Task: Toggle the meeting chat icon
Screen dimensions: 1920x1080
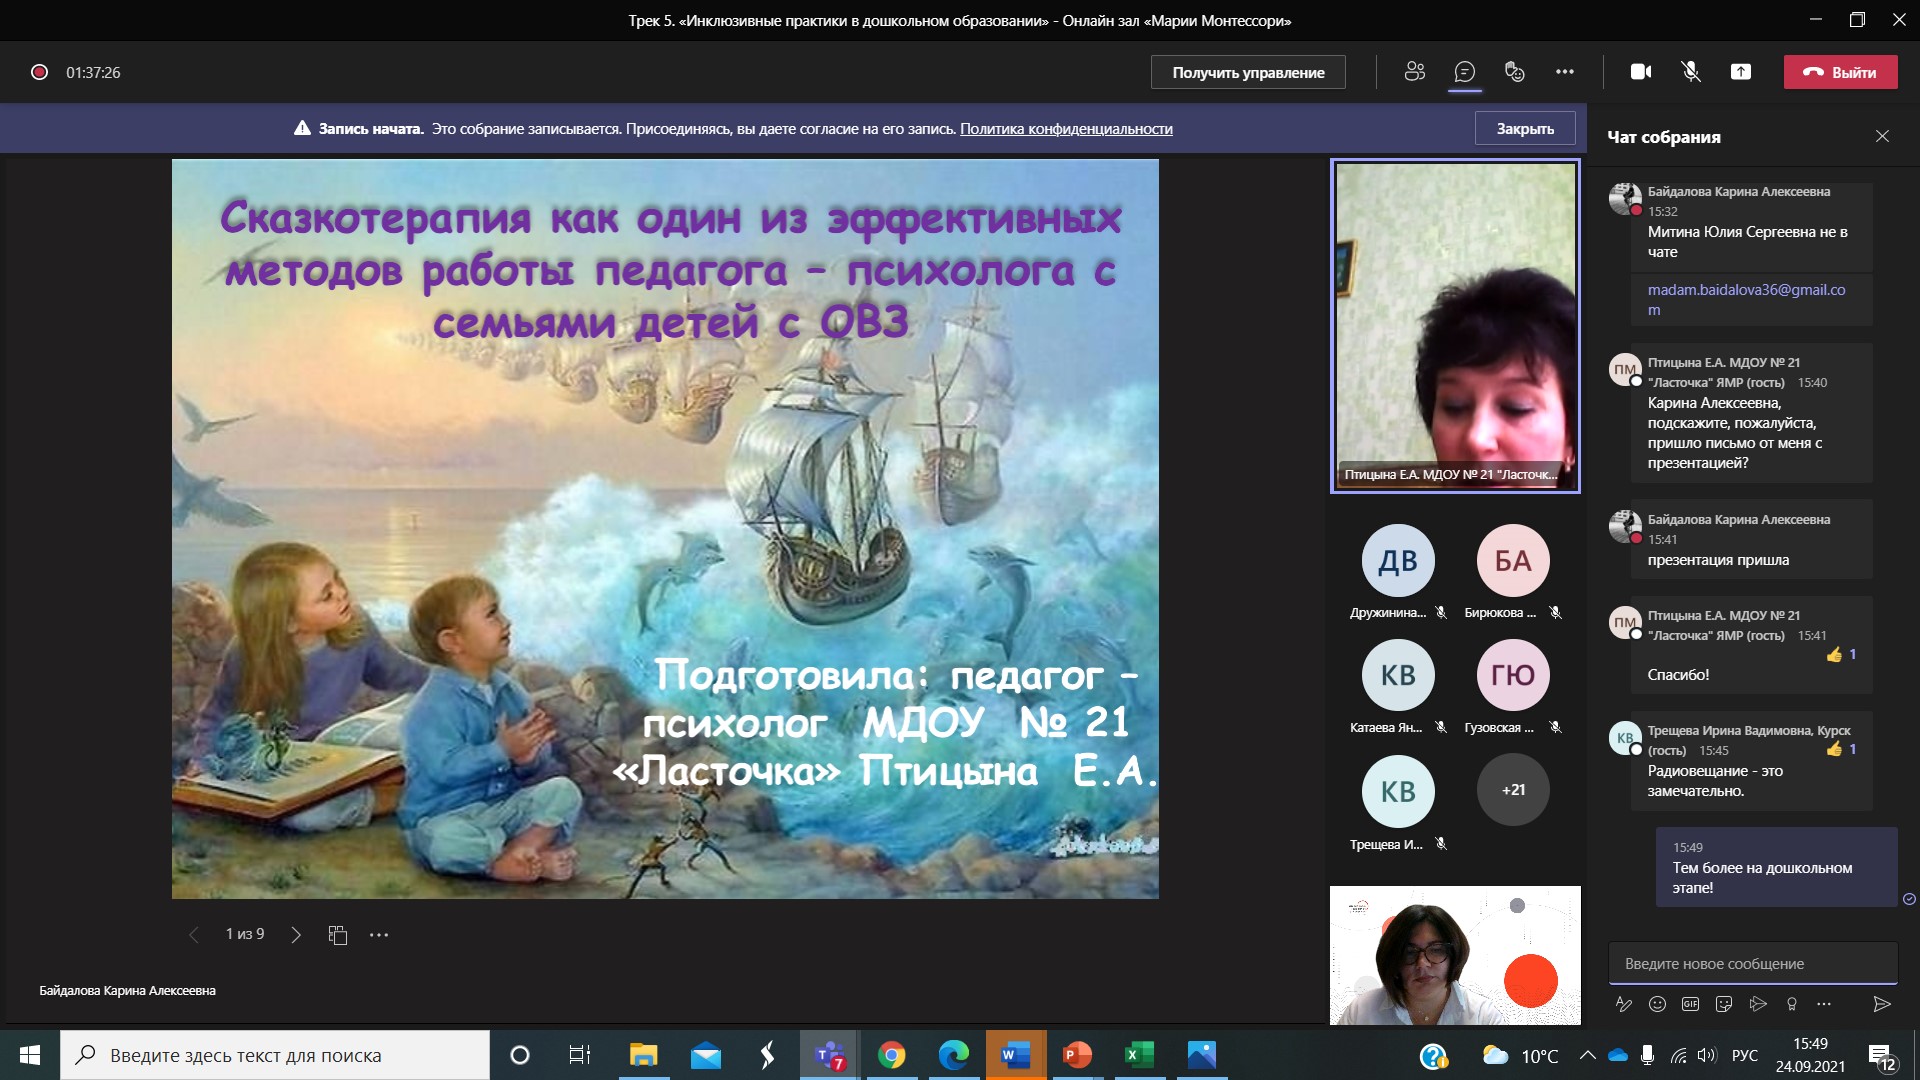Action: click(x=1464, y=72)
